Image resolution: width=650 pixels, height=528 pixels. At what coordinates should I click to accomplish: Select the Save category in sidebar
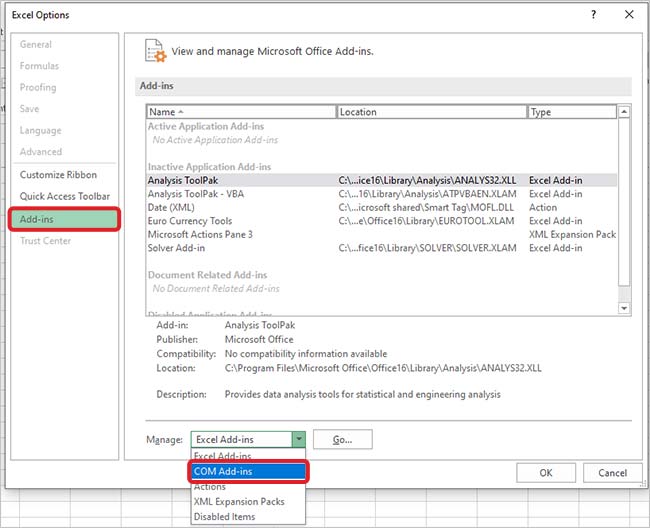pyautogui.click(x=29, y=109)
